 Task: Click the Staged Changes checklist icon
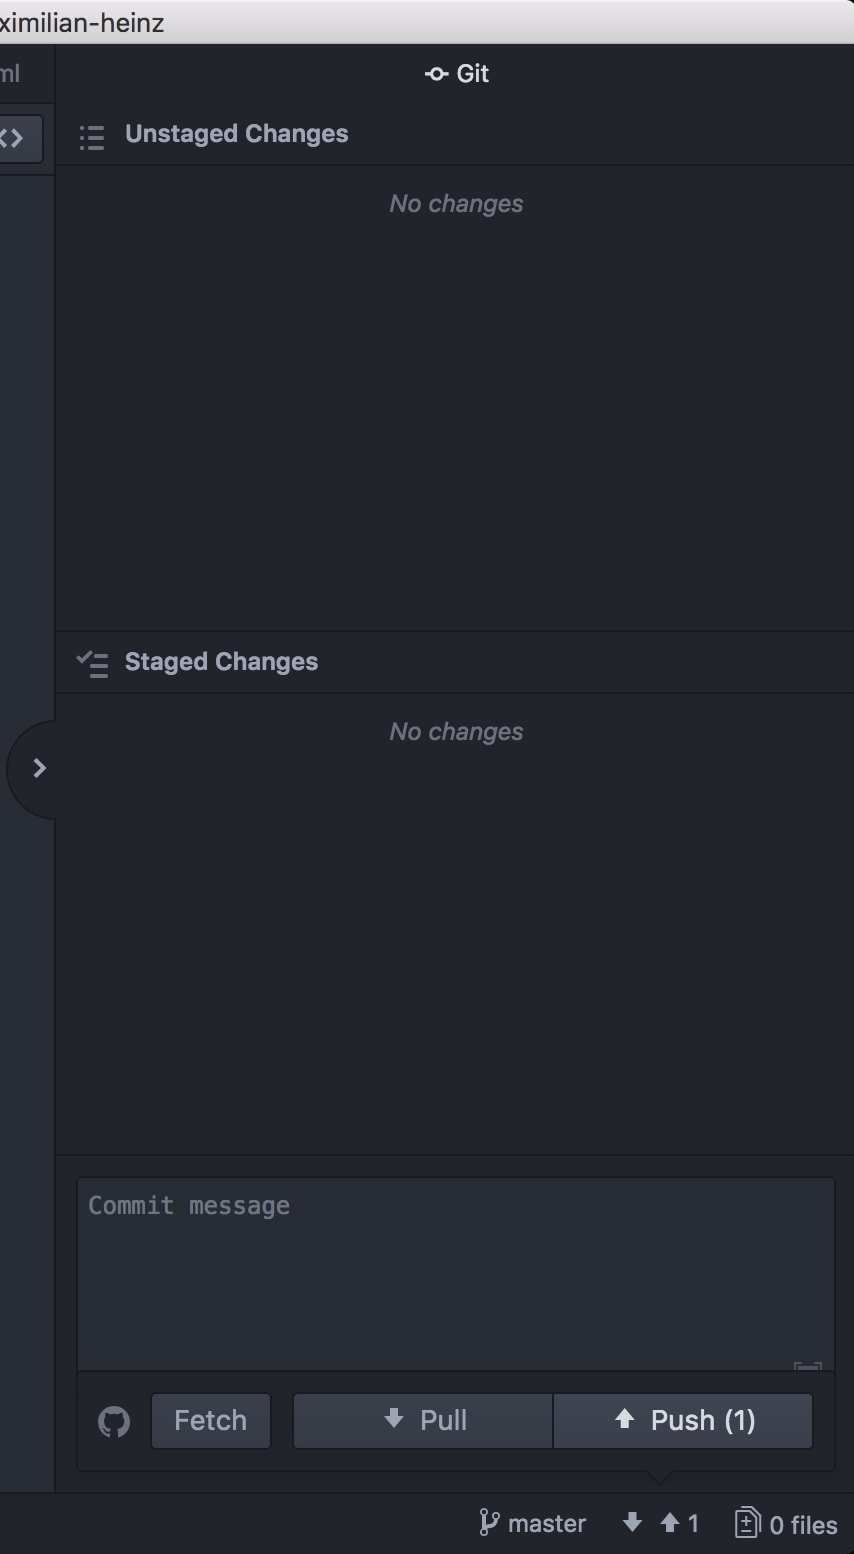tap(92, 663)
